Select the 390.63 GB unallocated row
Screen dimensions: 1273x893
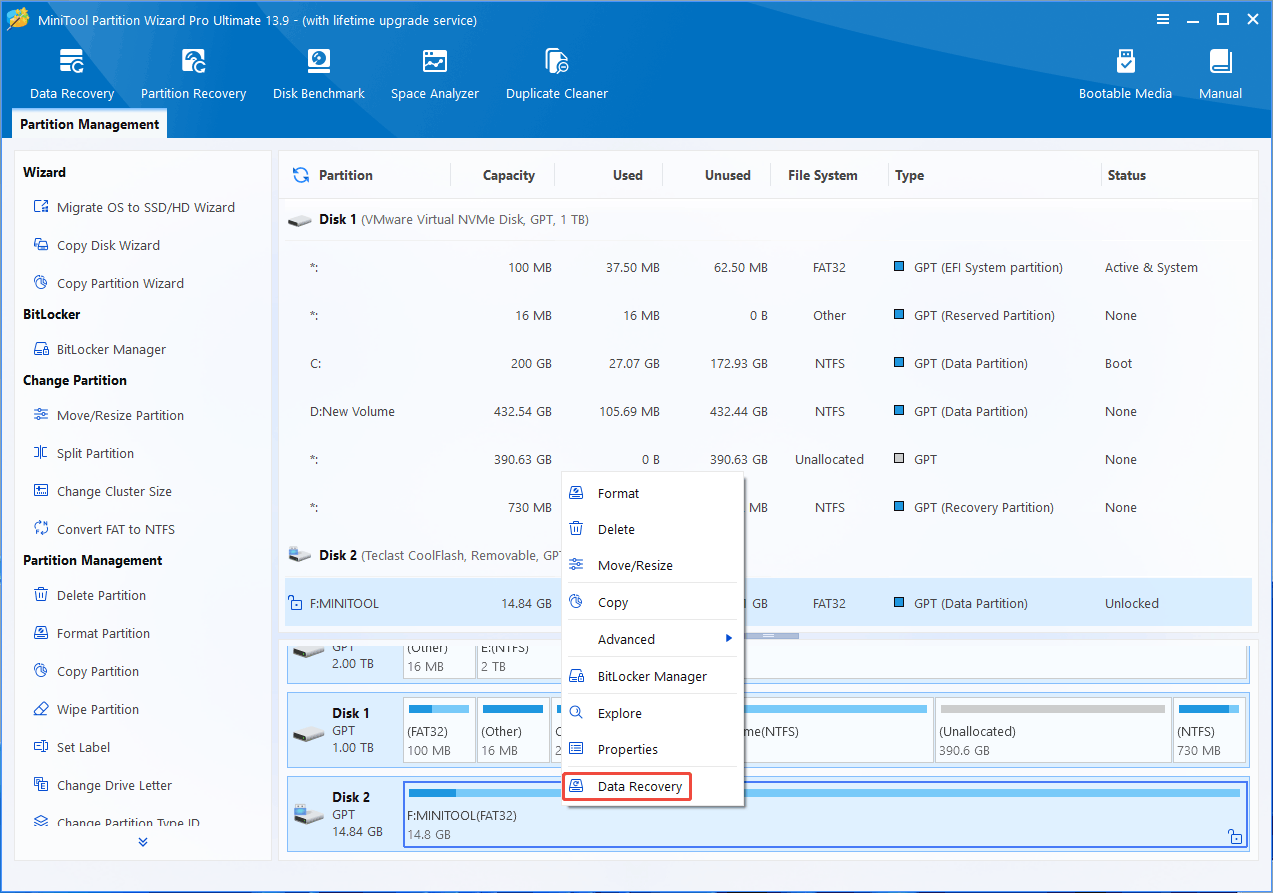(768, 459)
